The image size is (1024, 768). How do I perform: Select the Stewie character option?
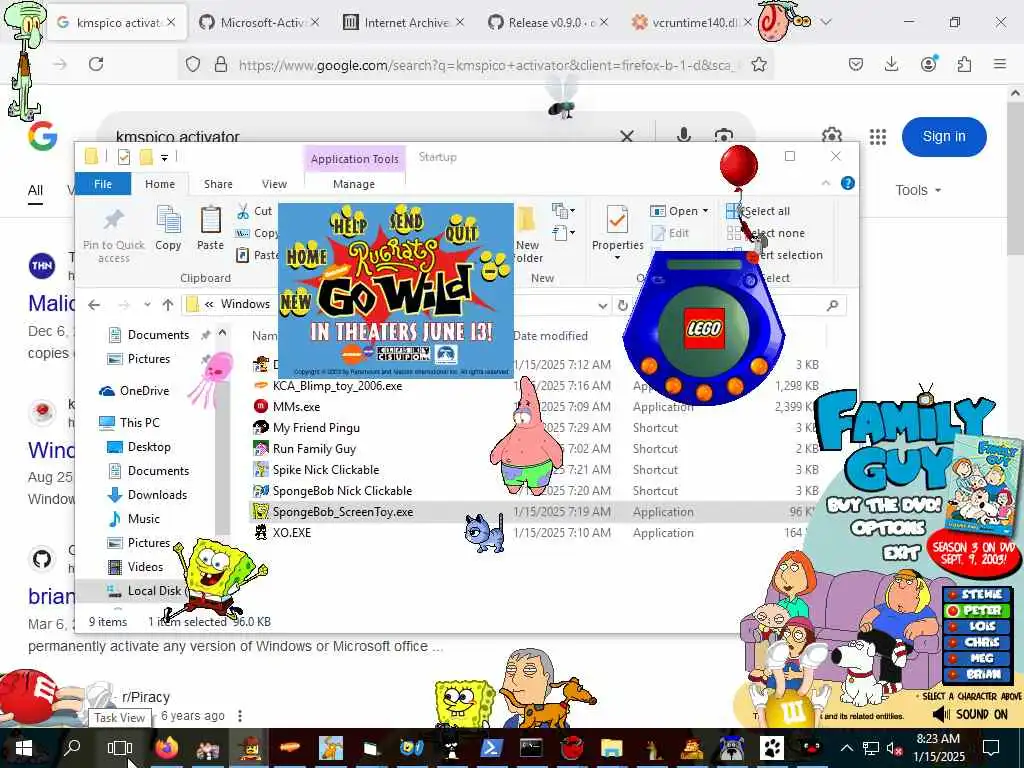(x=976, y=594)
